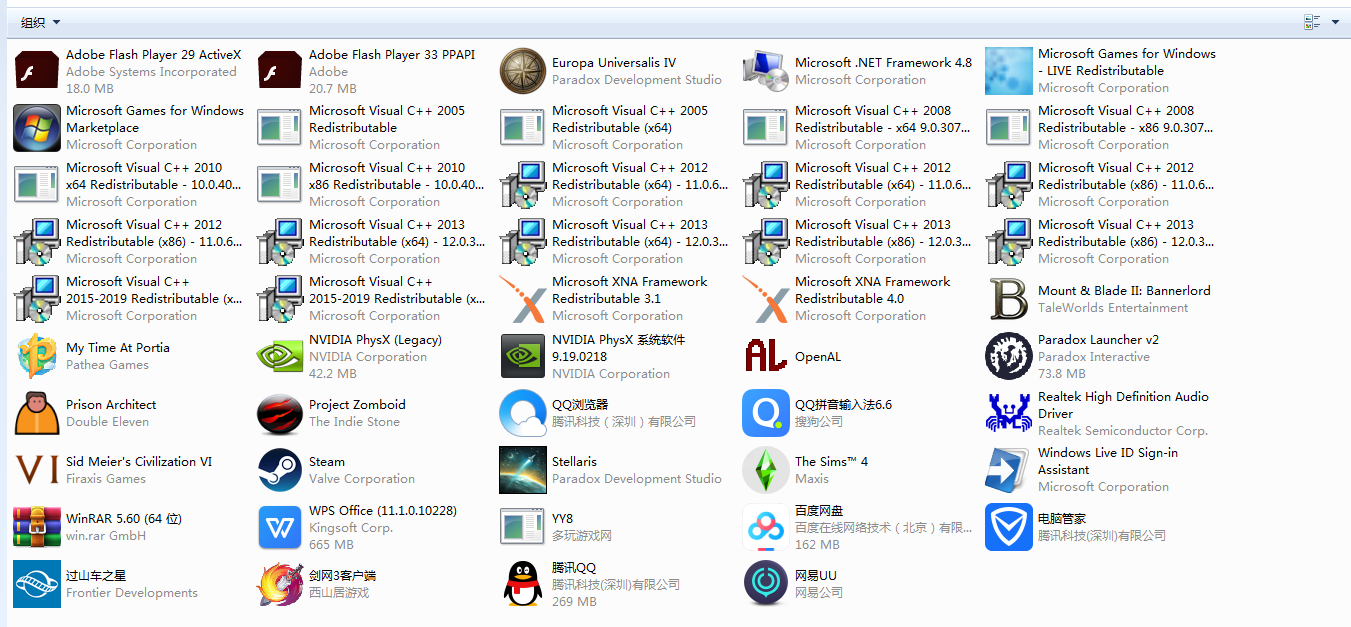This screenshot has width=1351, height=627.
Task: Click Microsoft XNA Framework Redistributable 4.0 icon
Action: (x=766, y=299)
